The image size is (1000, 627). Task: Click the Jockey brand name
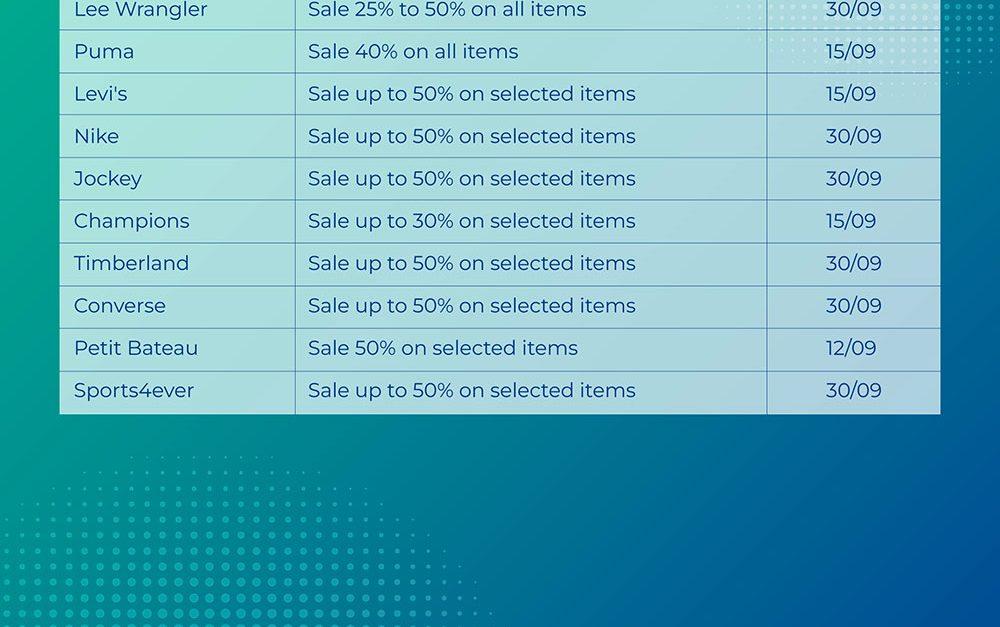click(108, 179)
